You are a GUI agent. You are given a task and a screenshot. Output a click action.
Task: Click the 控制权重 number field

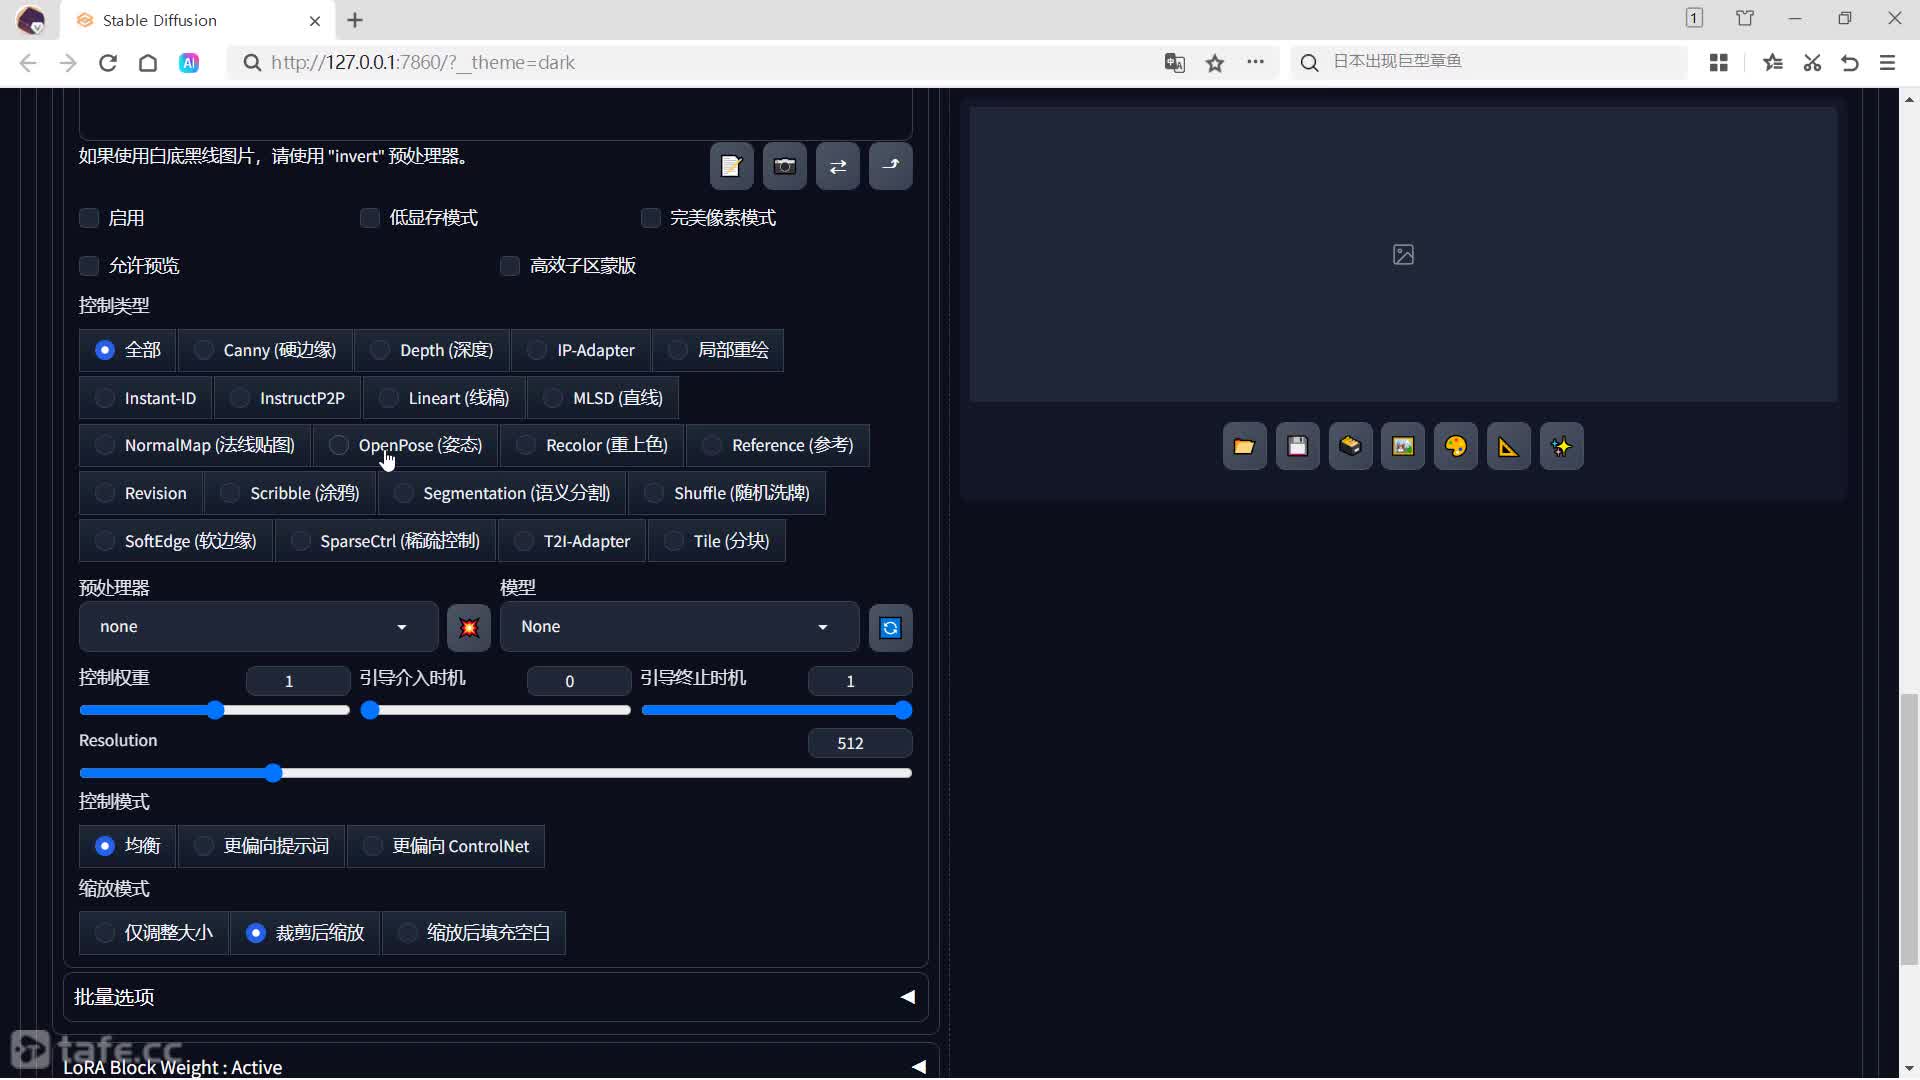297,682
